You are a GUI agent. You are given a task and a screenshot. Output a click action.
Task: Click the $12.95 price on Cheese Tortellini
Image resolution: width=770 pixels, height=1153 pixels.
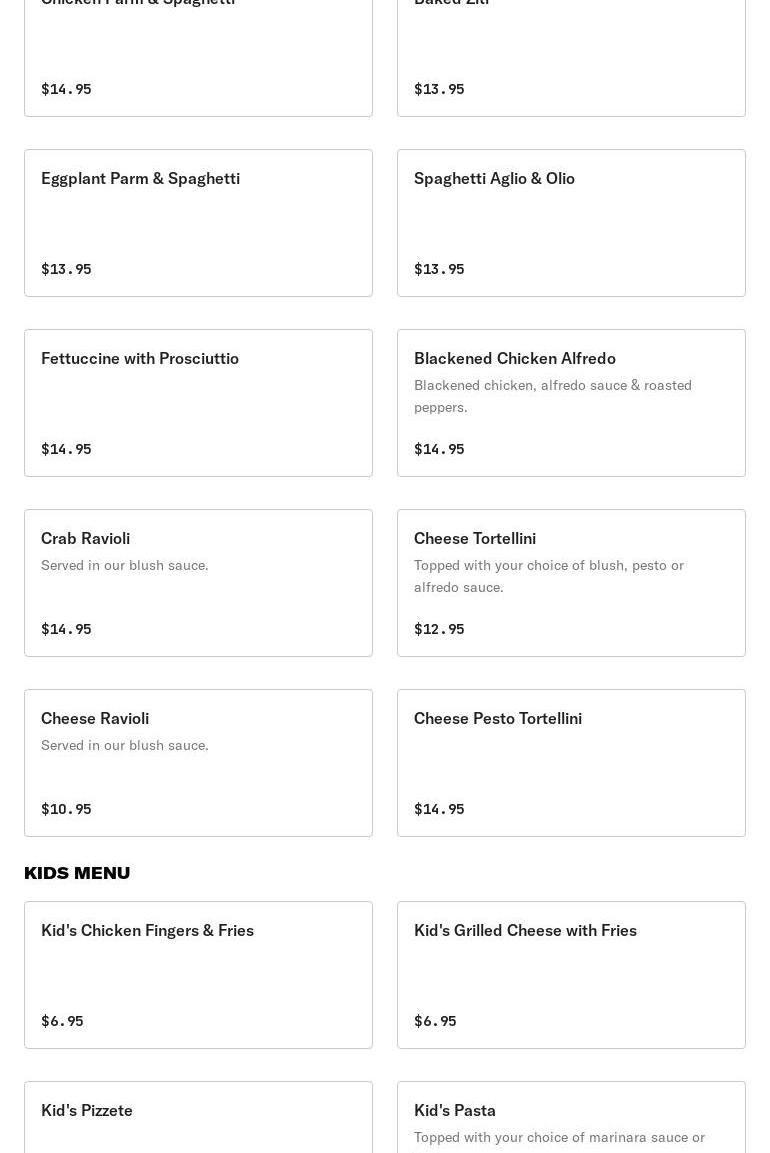pyautogui.click(x=439, y=629)
